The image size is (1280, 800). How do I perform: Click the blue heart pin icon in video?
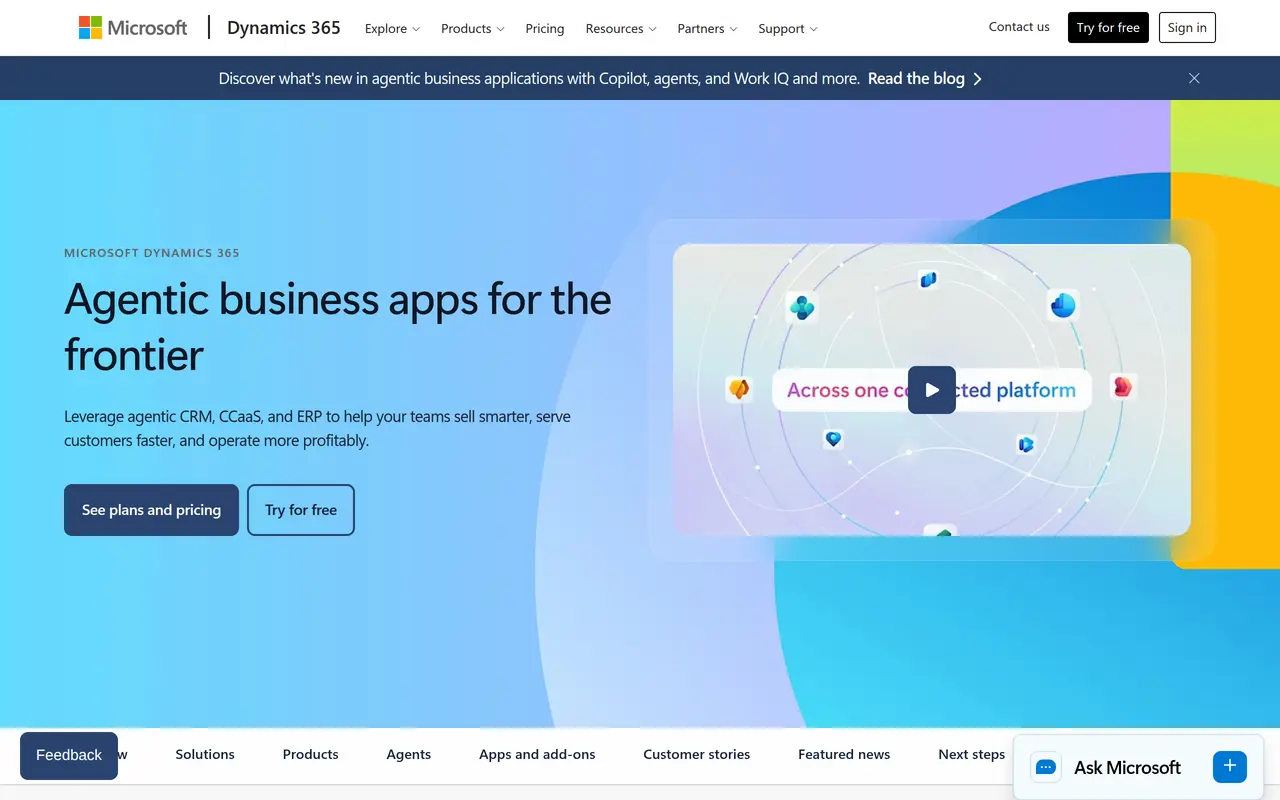point(833,438)
